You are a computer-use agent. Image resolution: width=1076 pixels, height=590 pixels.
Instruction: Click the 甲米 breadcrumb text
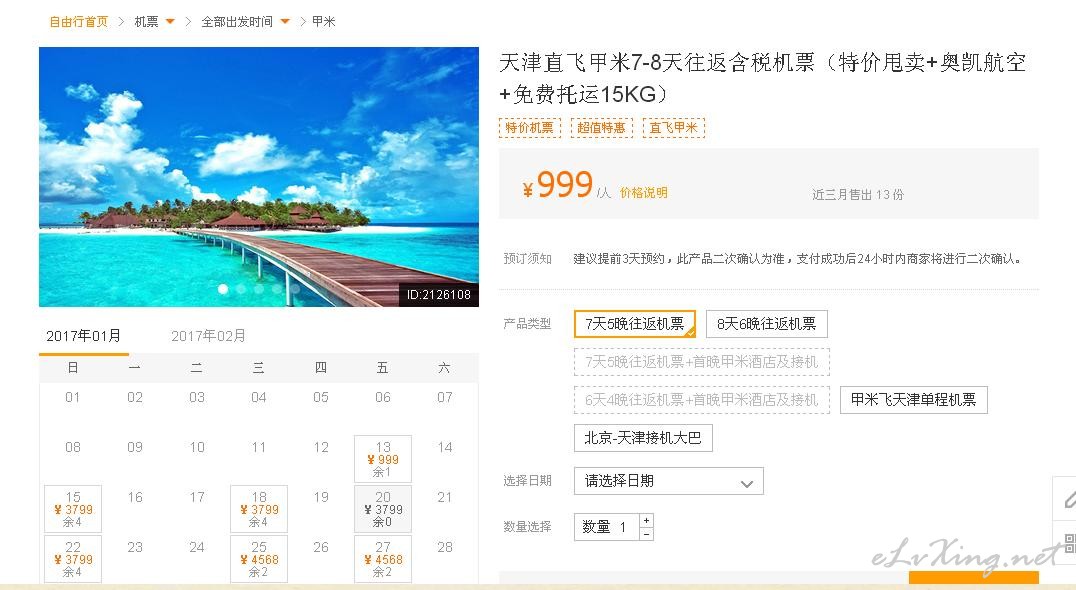click(323, 22)
